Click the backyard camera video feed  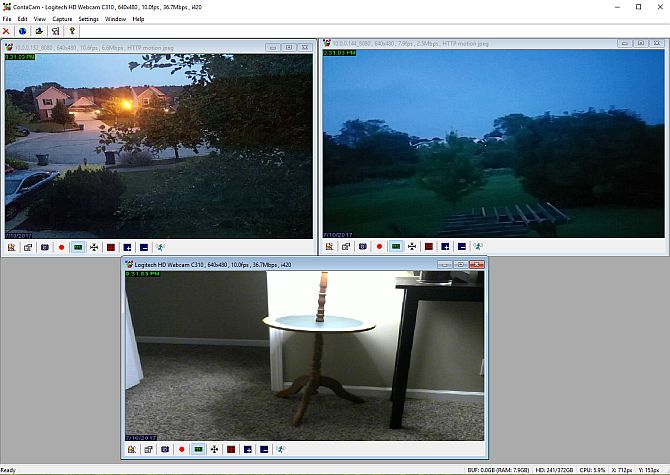[494, 144]
